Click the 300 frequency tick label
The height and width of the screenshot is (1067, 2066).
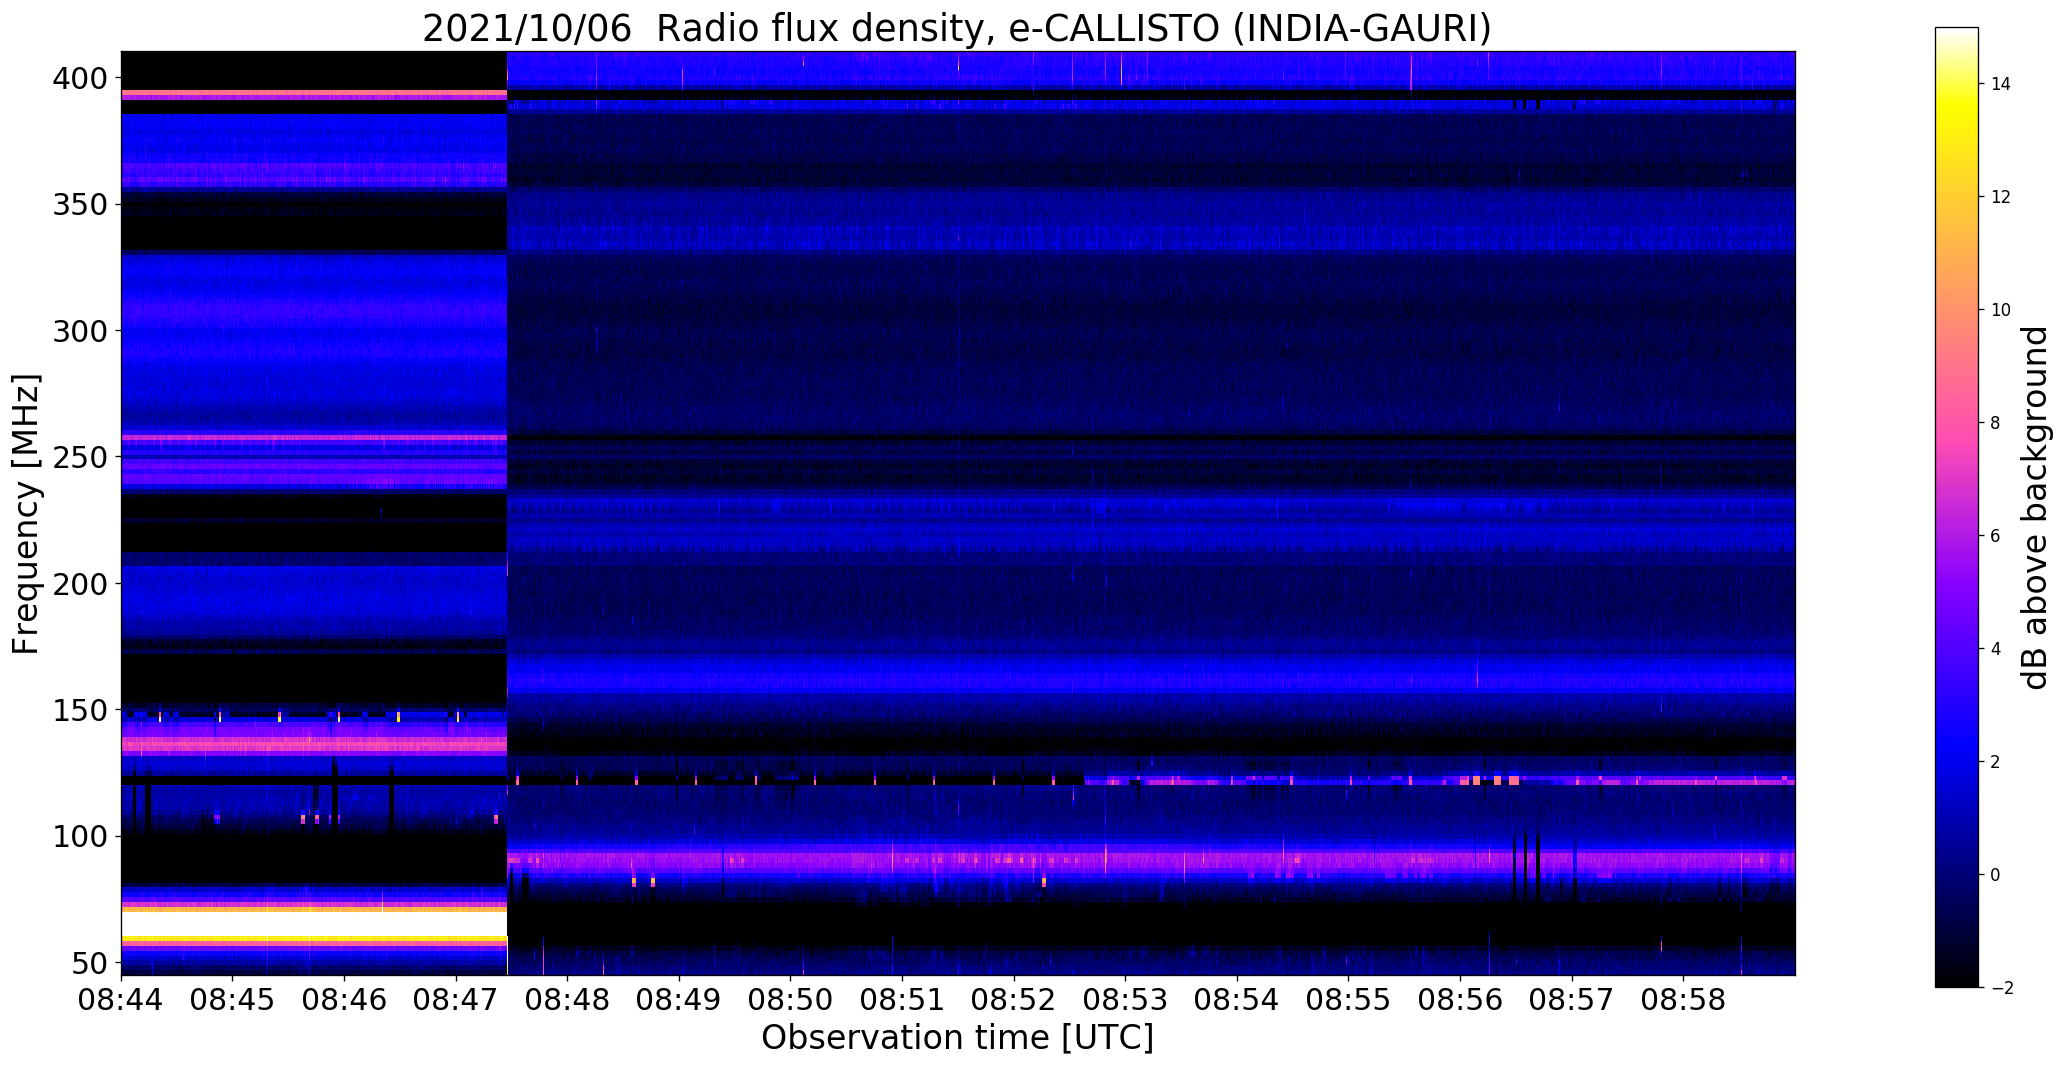79,330
